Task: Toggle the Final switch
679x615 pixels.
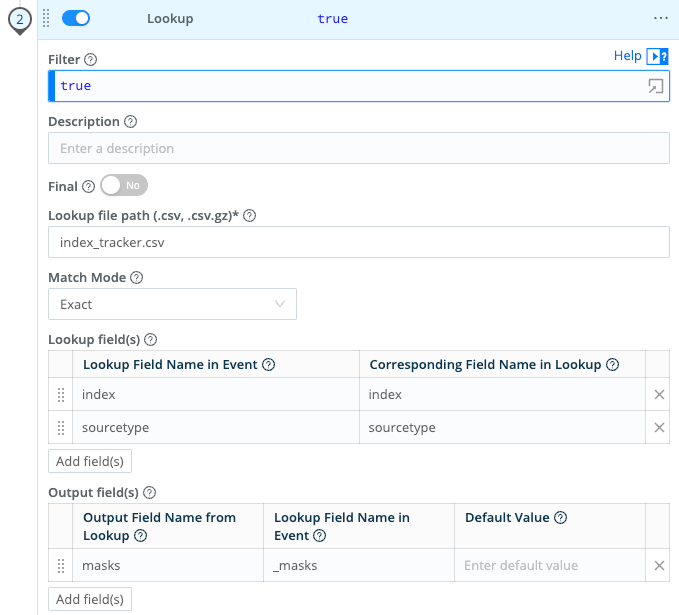Action: pos(124,185)
